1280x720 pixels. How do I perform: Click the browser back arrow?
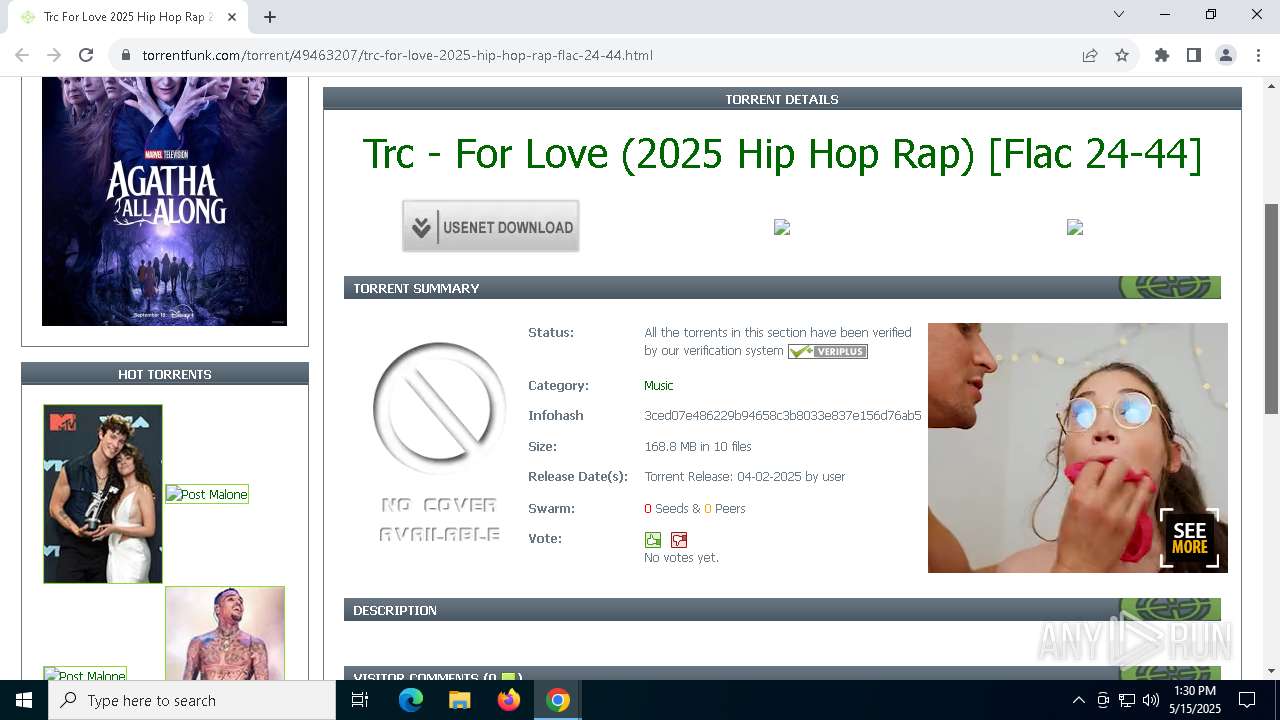tap(22, 55)
